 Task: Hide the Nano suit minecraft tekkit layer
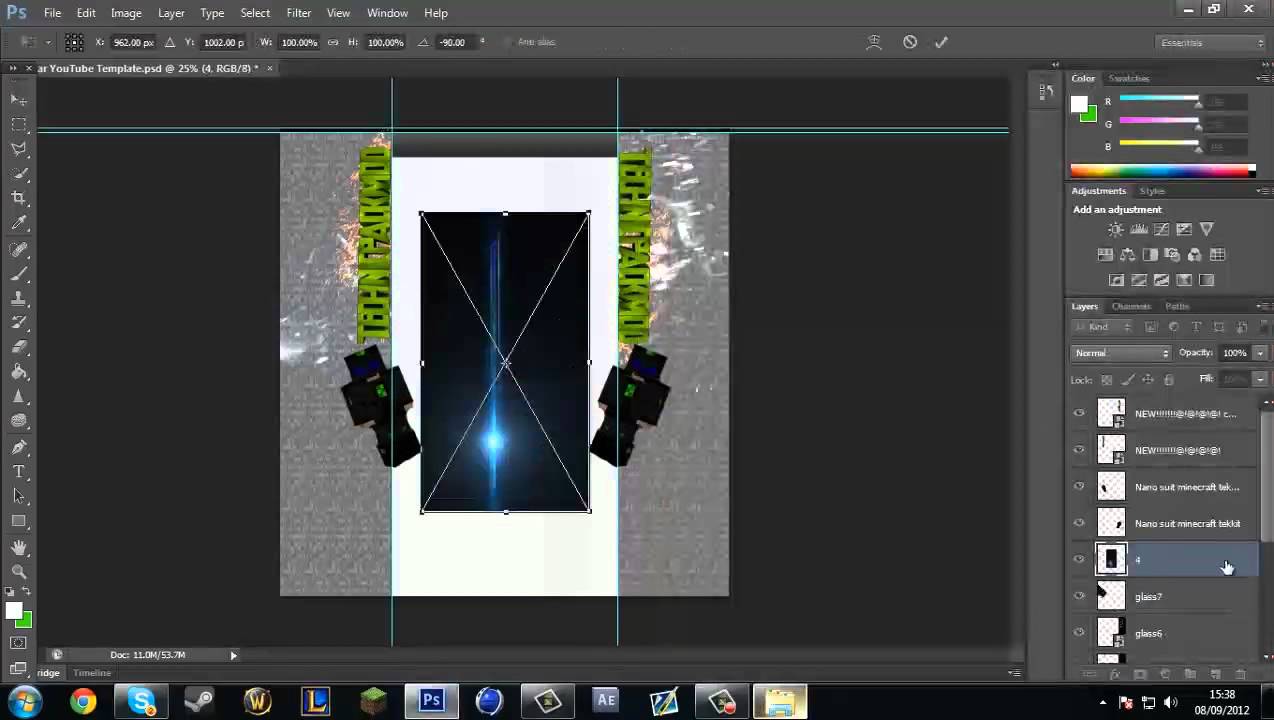click(x=1079, y=523)
